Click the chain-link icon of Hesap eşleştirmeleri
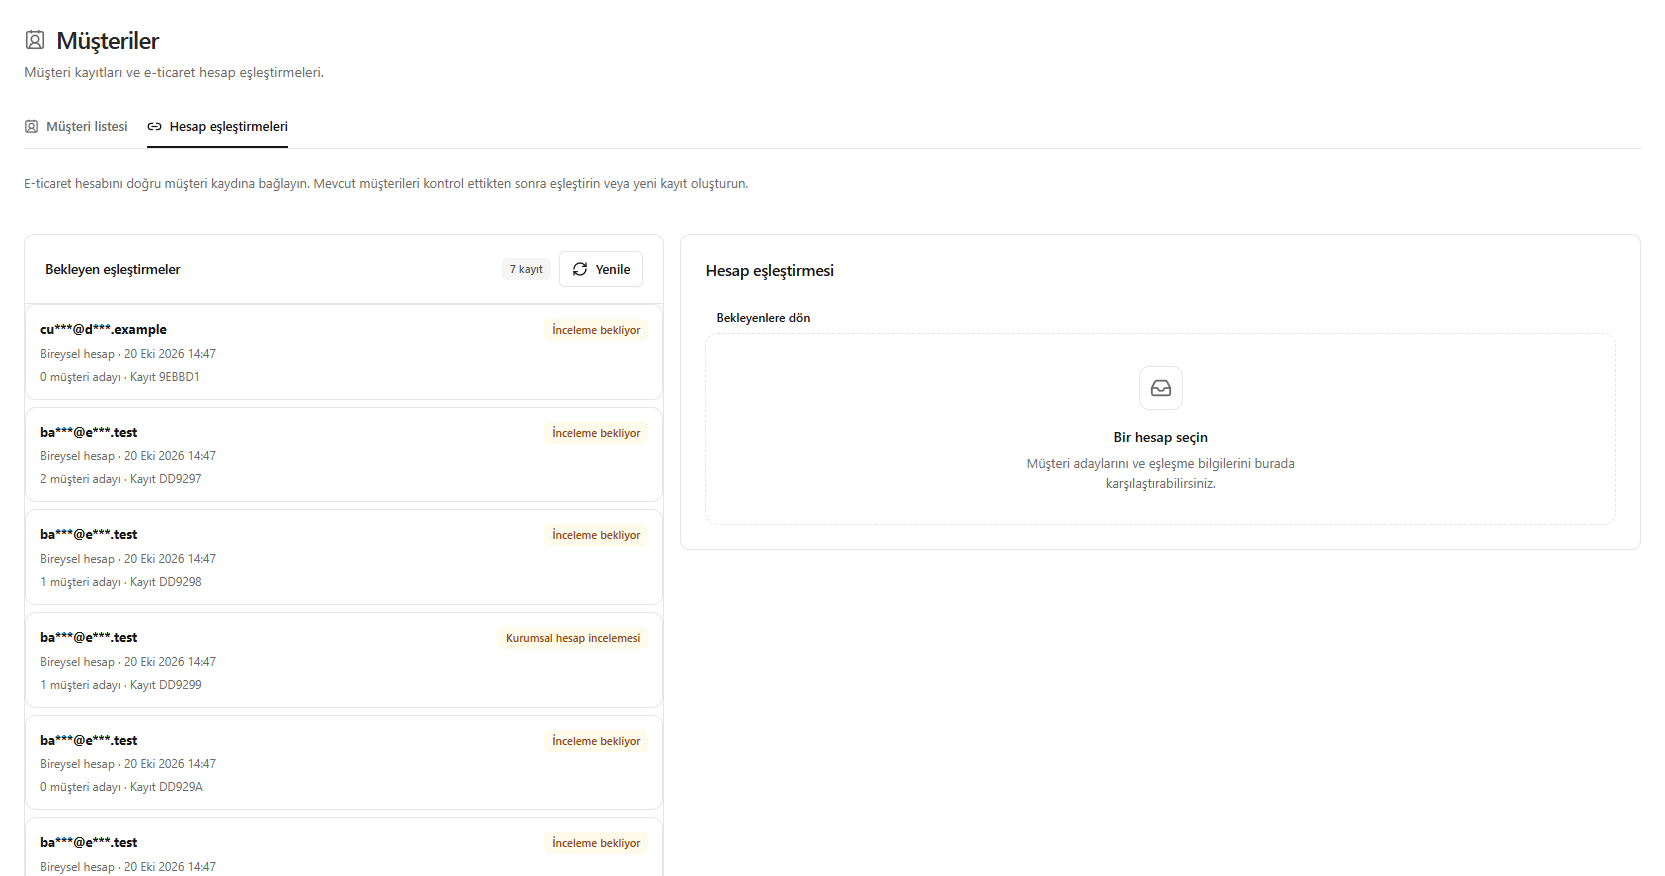This screenshot has width=1665, height=876. click(x=154, y=127)
